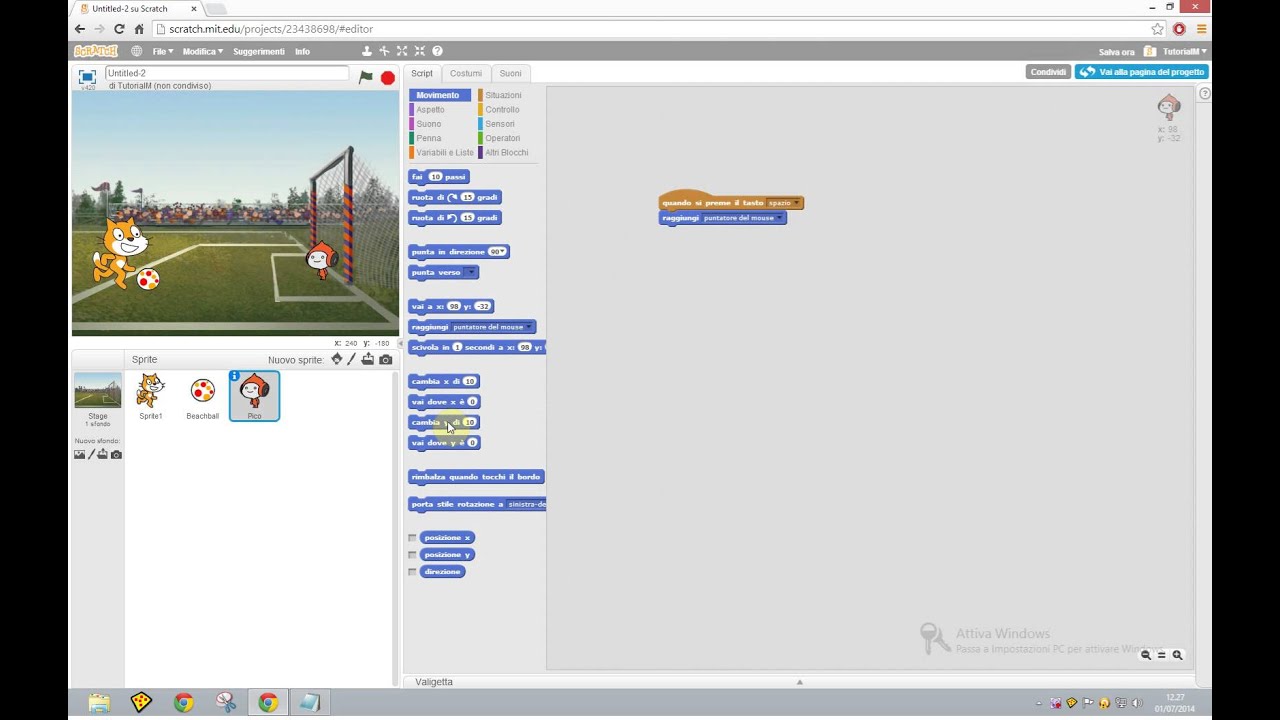Click the Block help question mark icon
This screenshot has height=720, width=1280.
[x=437, y=51]
